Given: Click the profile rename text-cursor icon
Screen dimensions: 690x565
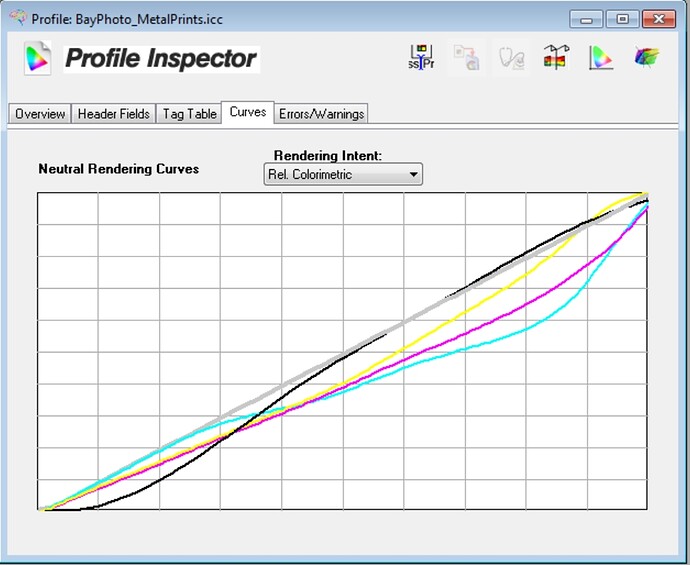Looking at the screenshot, I should 421,58.
